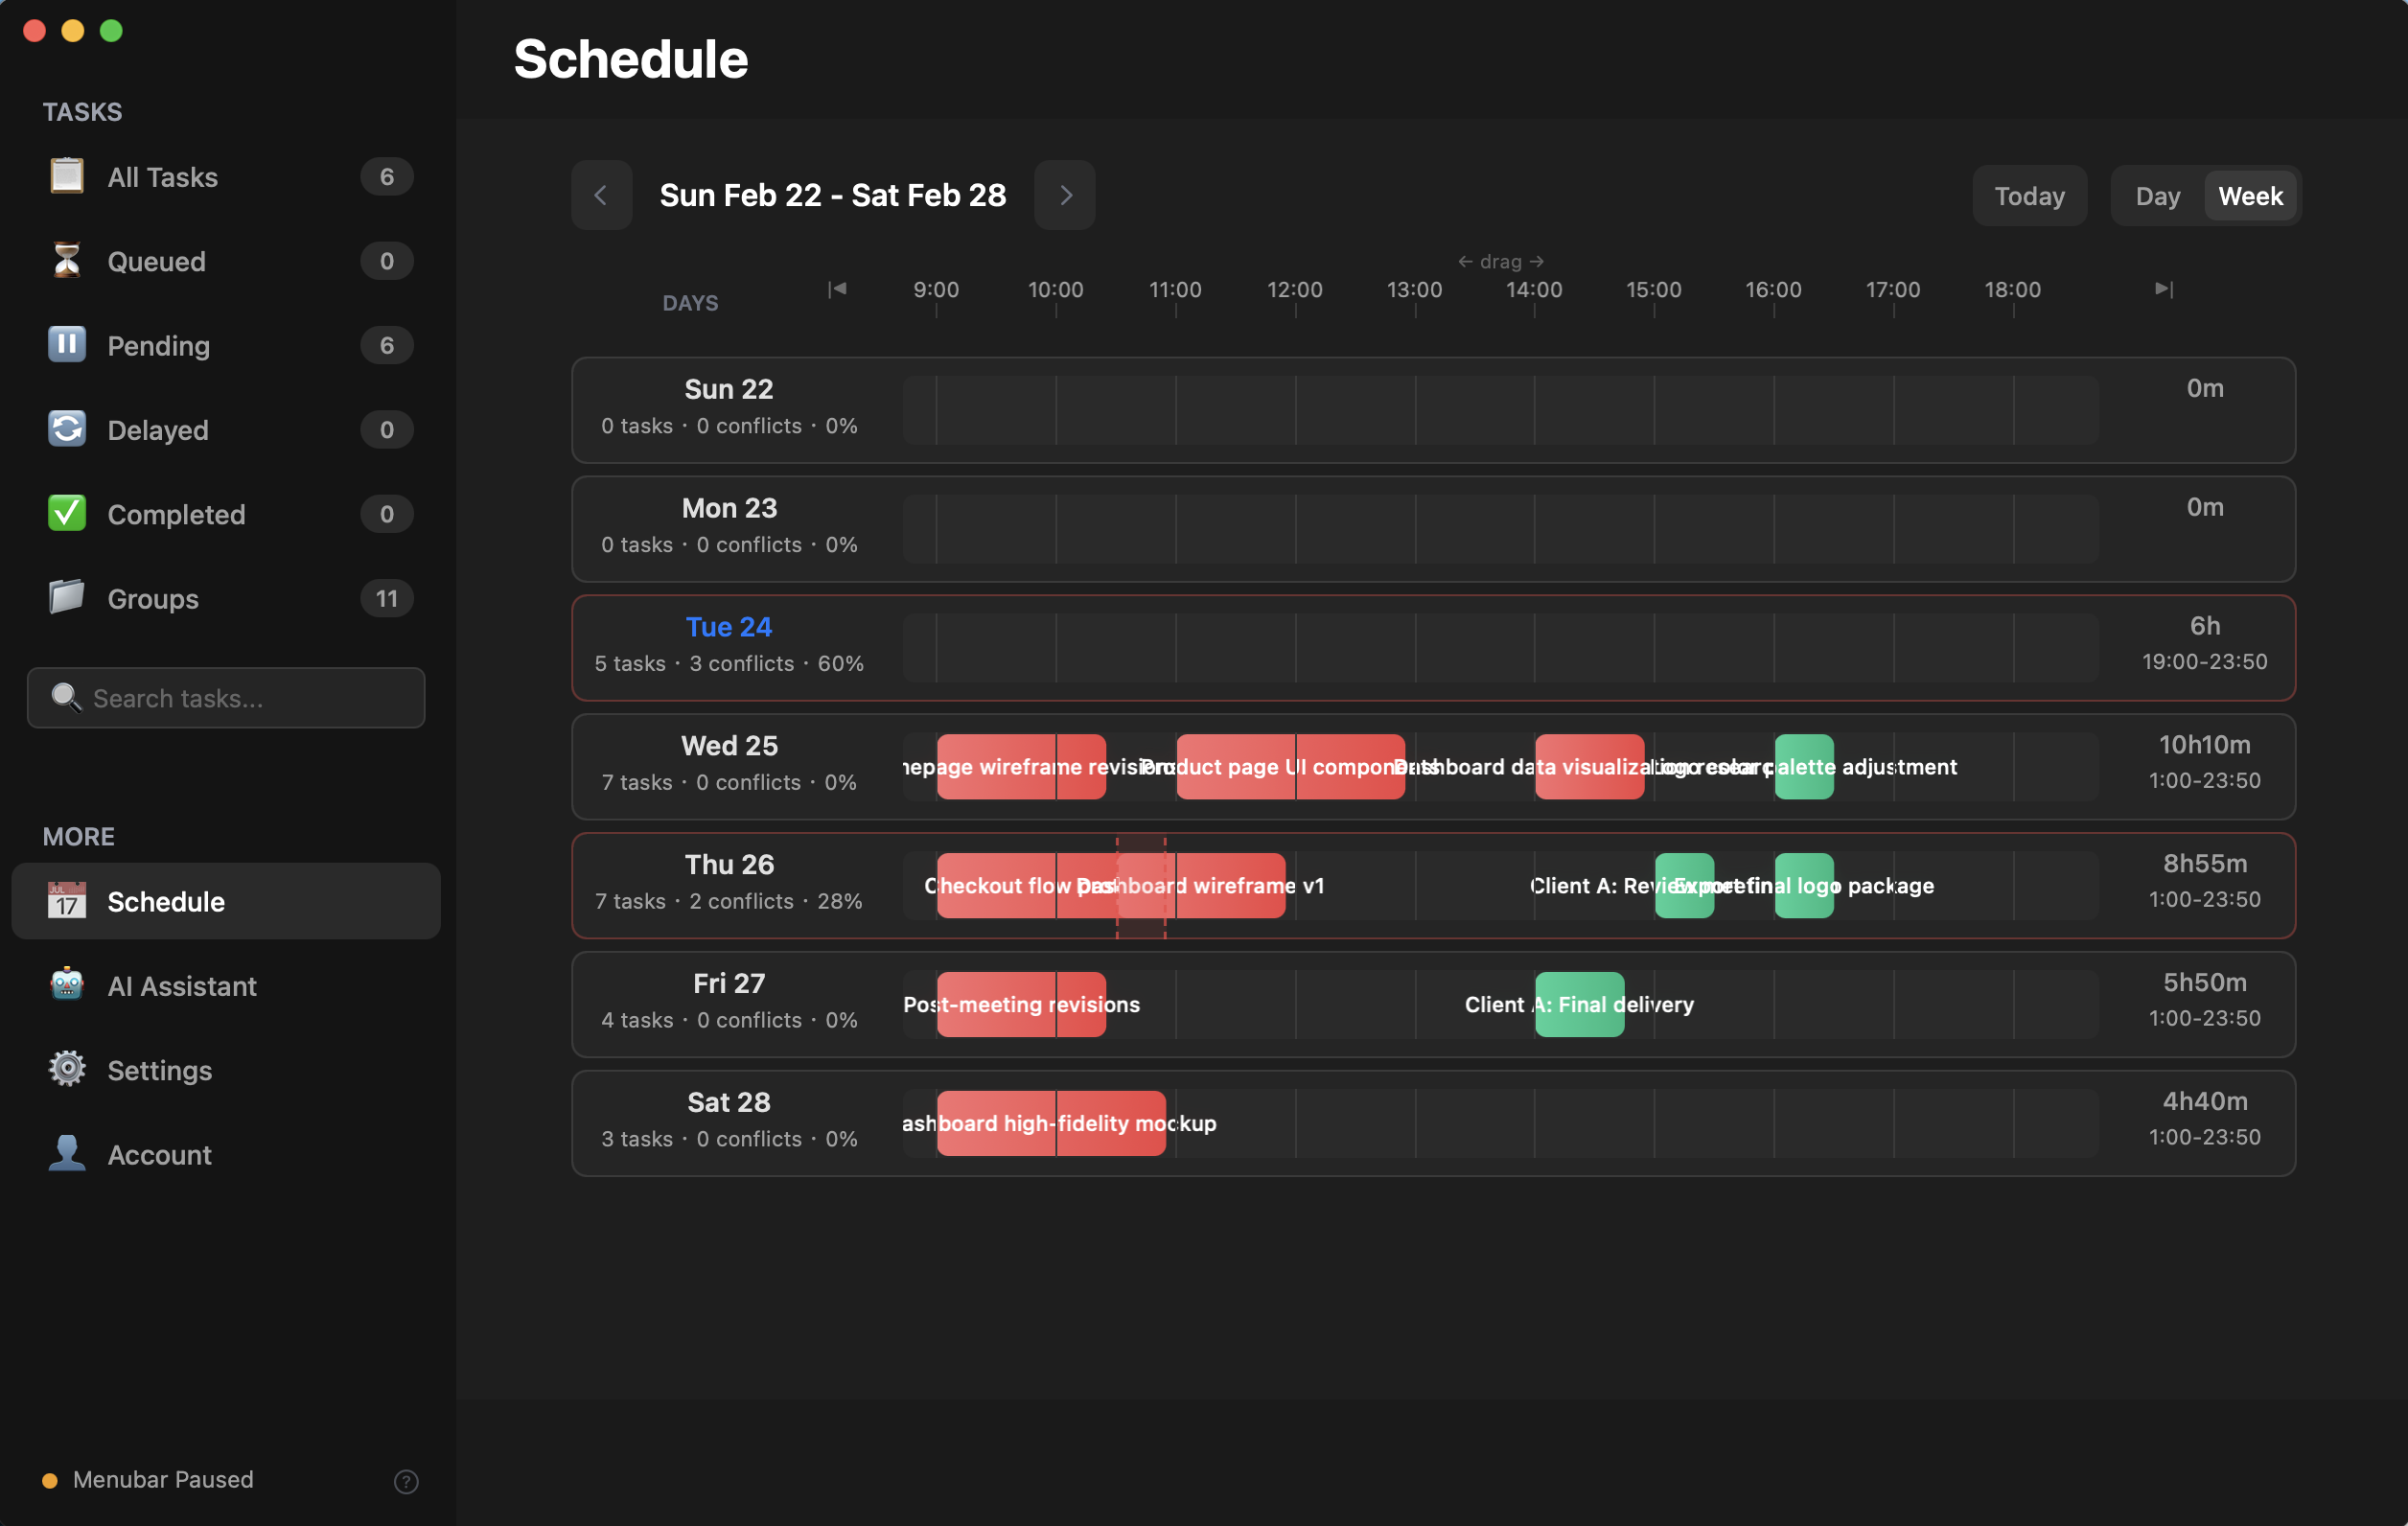The image size is (2408, 1526).
Task: Switch to Day view
Action: pyautogui.click(x=2157, y=196)
